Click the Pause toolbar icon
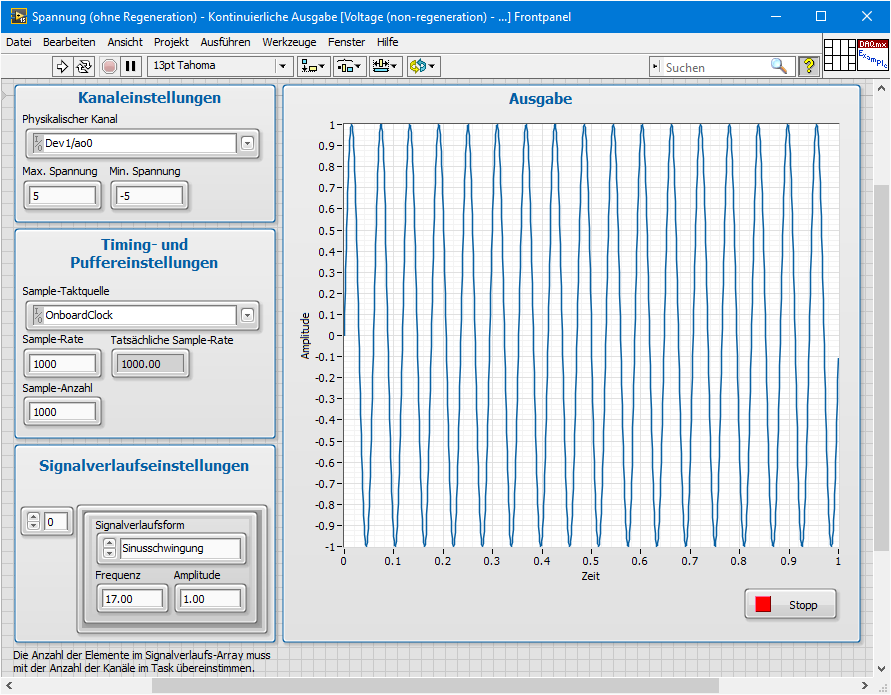891x695 pixels. coord(131,66)
